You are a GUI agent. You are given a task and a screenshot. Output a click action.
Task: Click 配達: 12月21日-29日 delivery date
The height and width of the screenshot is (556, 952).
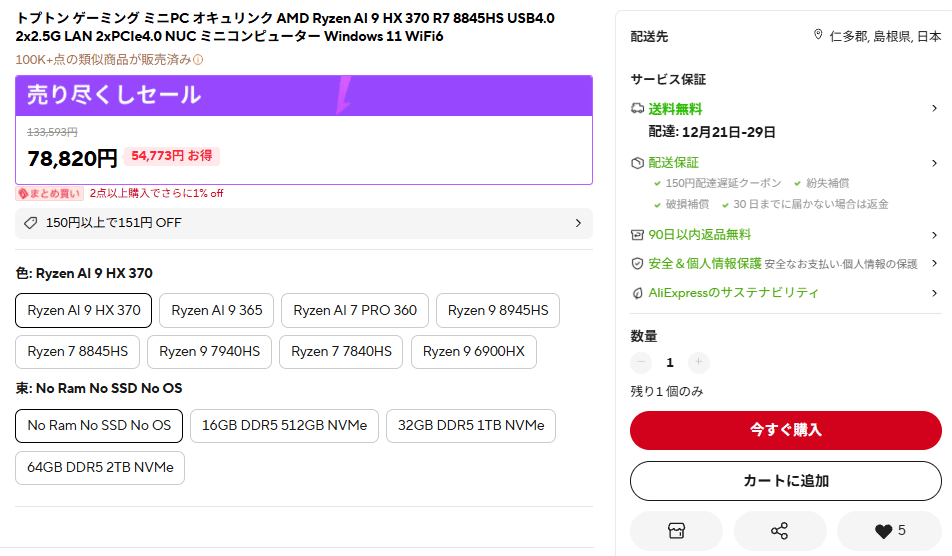(x=712, y=132)
